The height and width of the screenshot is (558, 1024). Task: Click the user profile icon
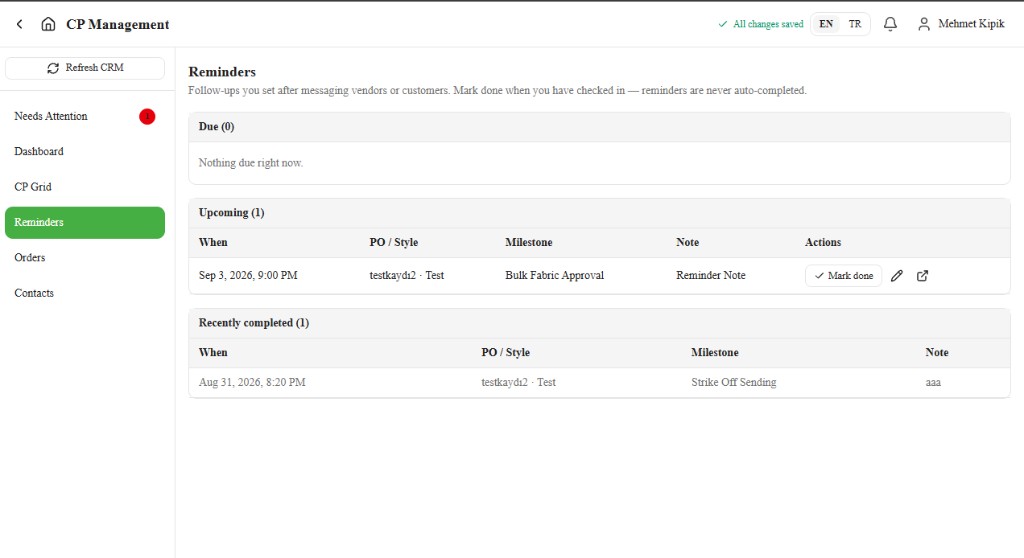point(923,24)
